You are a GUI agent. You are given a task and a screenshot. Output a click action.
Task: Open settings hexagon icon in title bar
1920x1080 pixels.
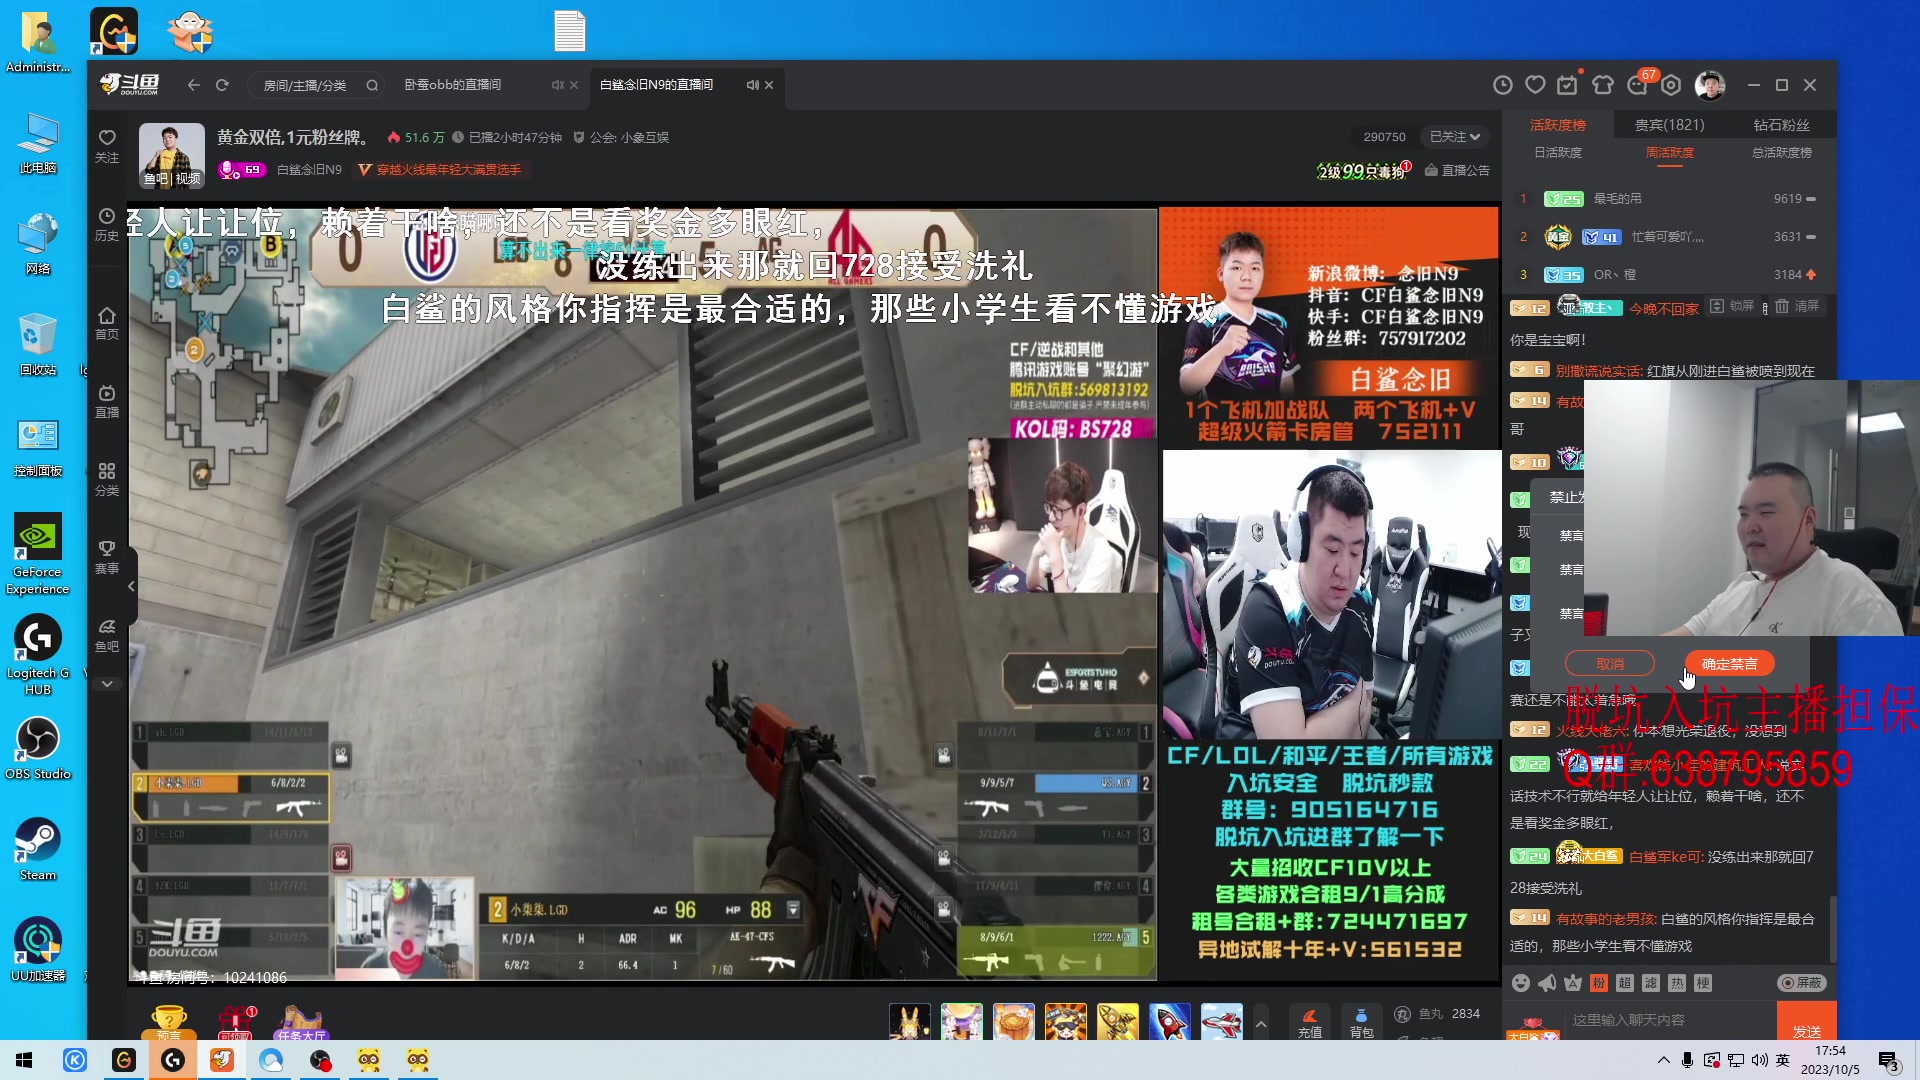pos(1671,85)
